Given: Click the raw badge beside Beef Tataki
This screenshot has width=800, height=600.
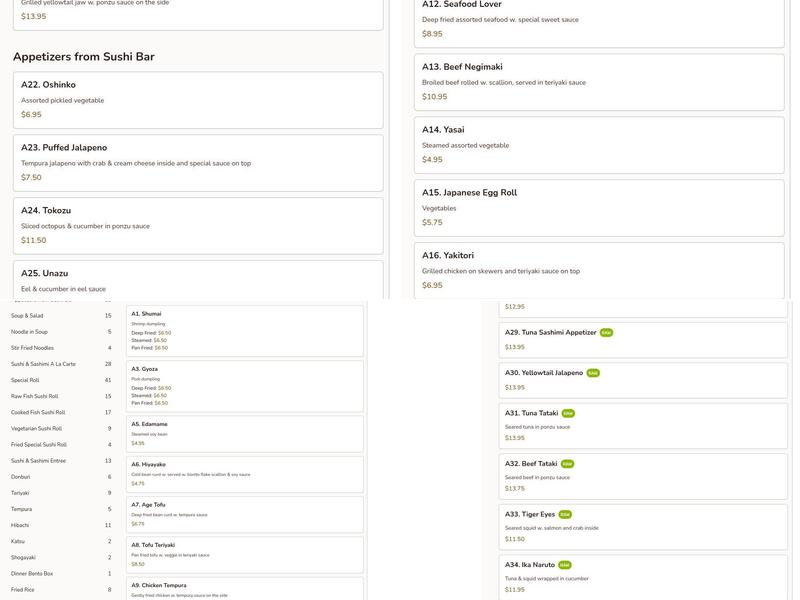Looking at the screenshot, I should (x=568, y=464).
